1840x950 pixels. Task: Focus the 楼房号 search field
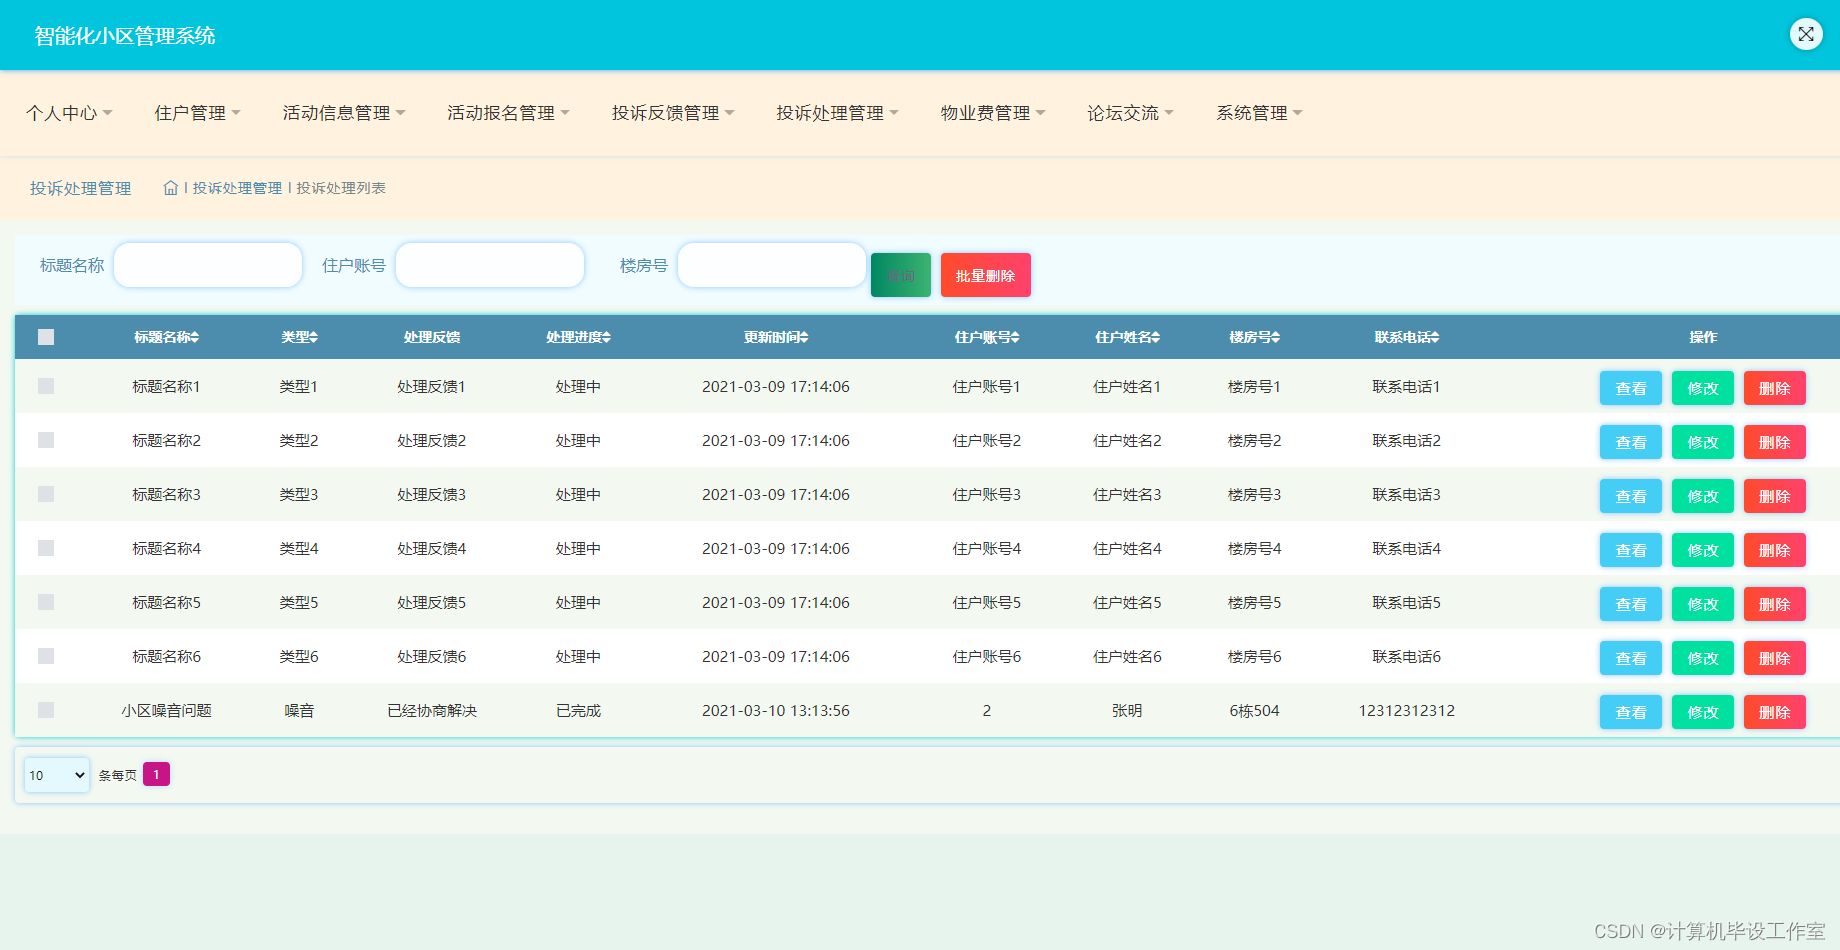click(772, 265)
